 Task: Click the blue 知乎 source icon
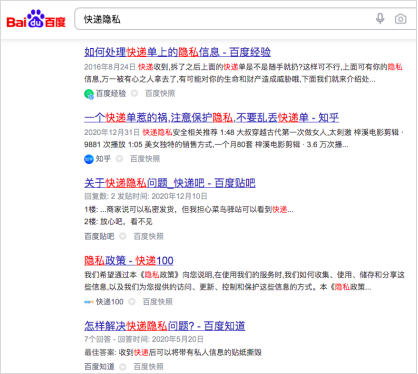(x=89, y=159)
